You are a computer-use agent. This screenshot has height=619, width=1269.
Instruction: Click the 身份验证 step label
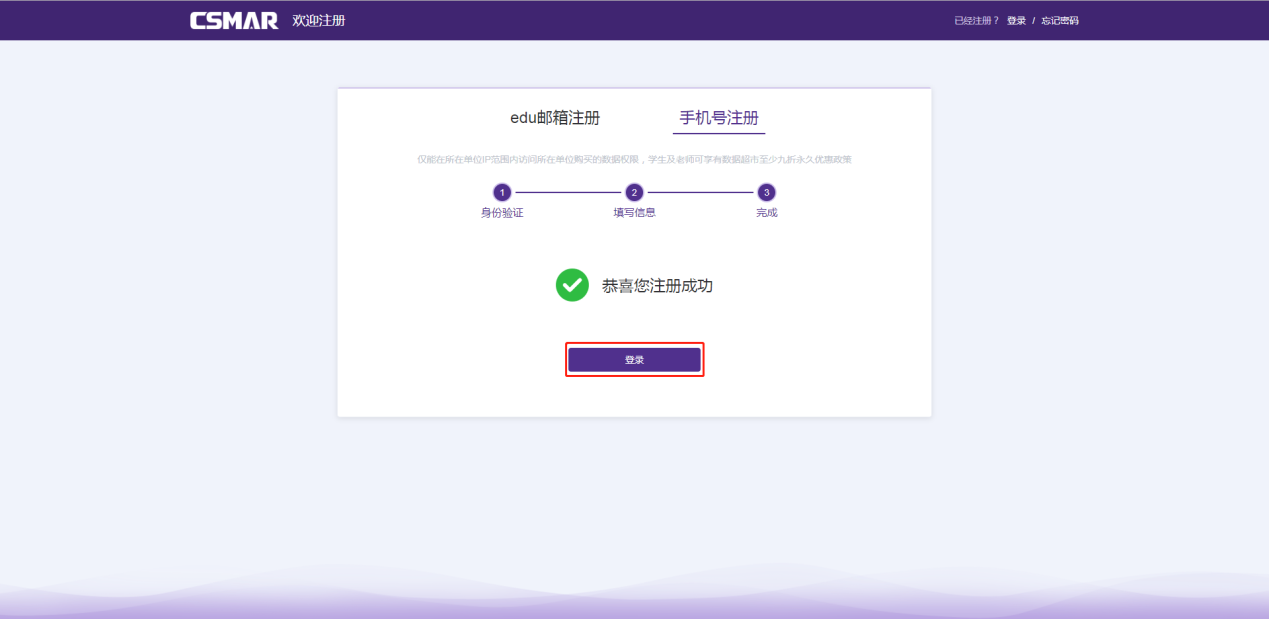pos(502,213)
